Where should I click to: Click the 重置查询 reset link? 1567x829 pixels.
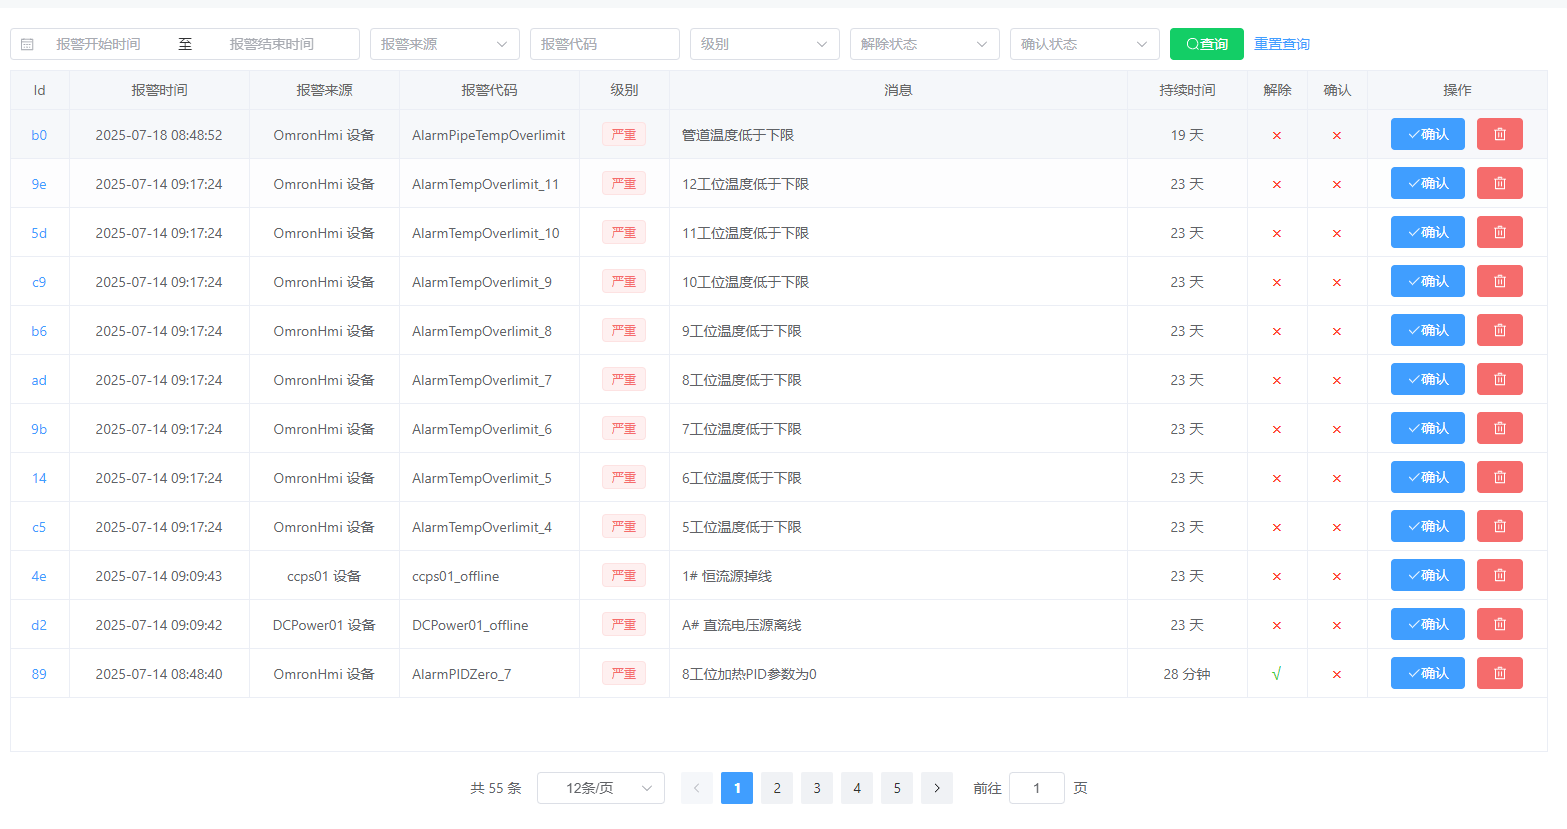[x=1281, y=44]
